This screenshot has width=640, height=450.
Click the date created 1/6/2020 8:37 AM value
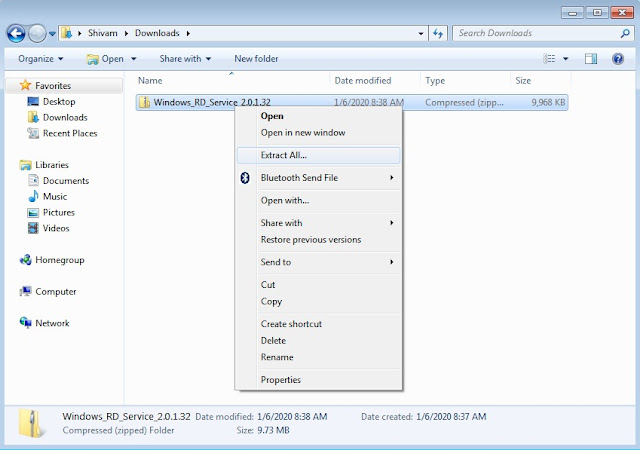[x=451, y=417]
